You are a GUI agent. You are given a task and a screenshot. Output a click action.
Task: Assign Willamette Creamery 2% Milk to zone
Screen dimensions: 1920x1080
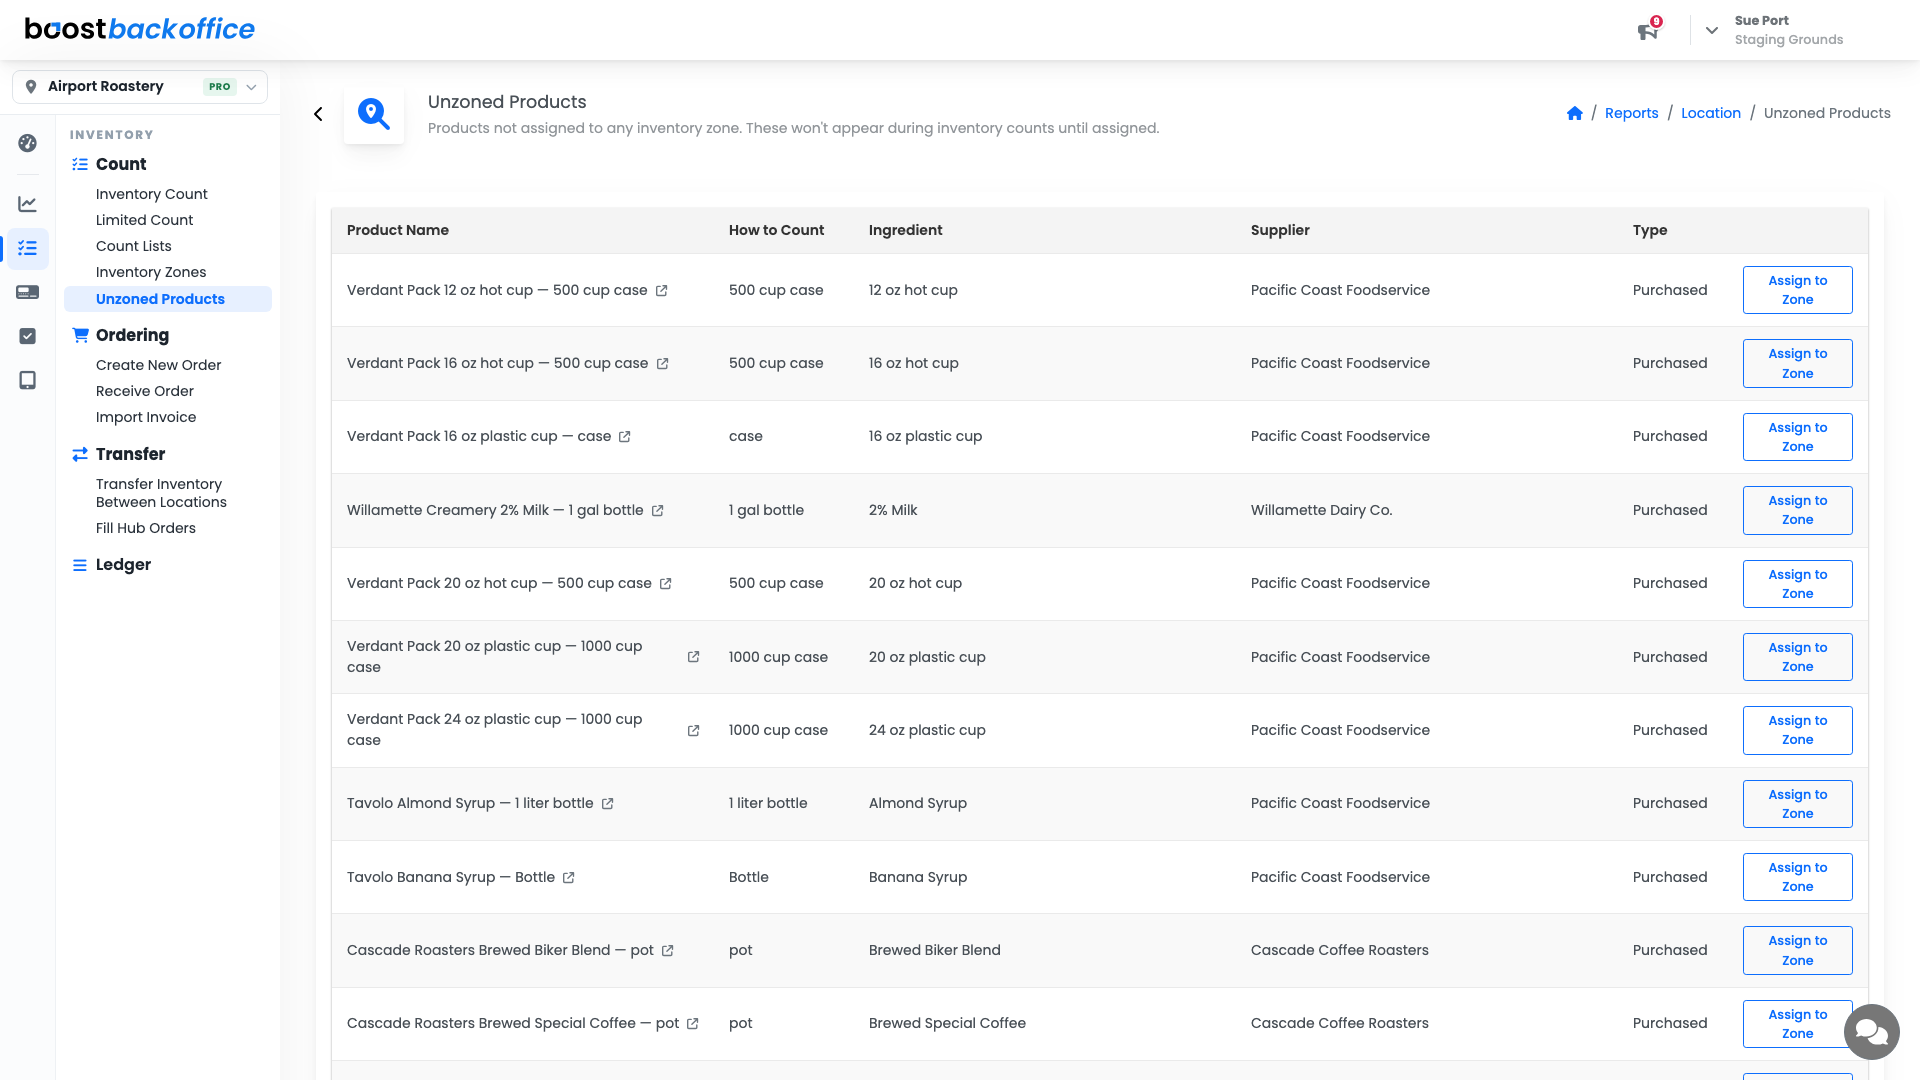[x=1797, y=510]
